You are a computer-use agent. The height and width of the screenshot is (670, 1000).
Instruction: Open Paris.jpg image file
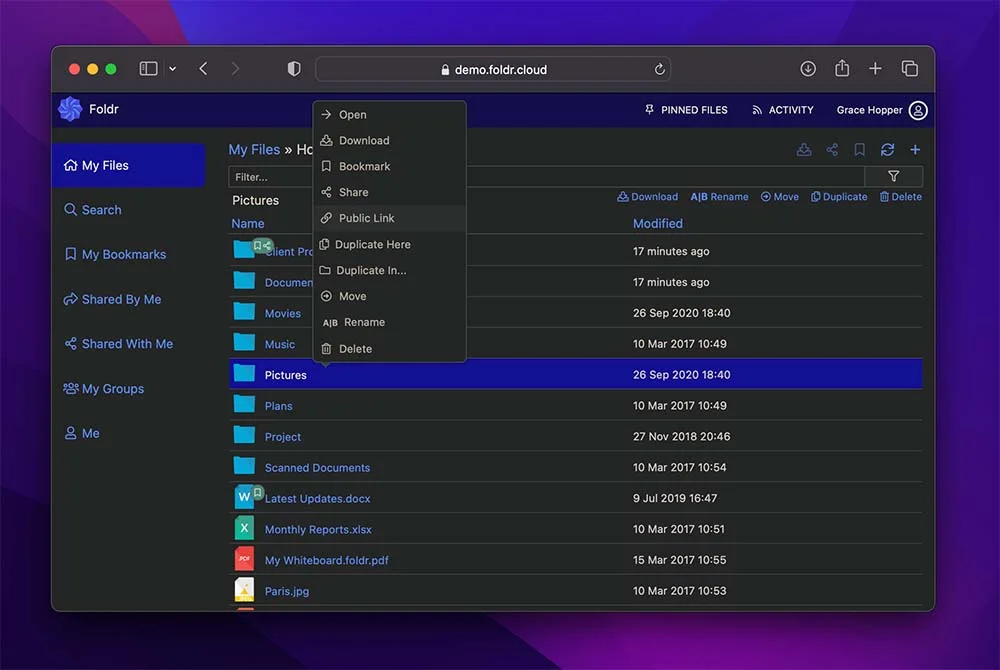coord(286,591)
